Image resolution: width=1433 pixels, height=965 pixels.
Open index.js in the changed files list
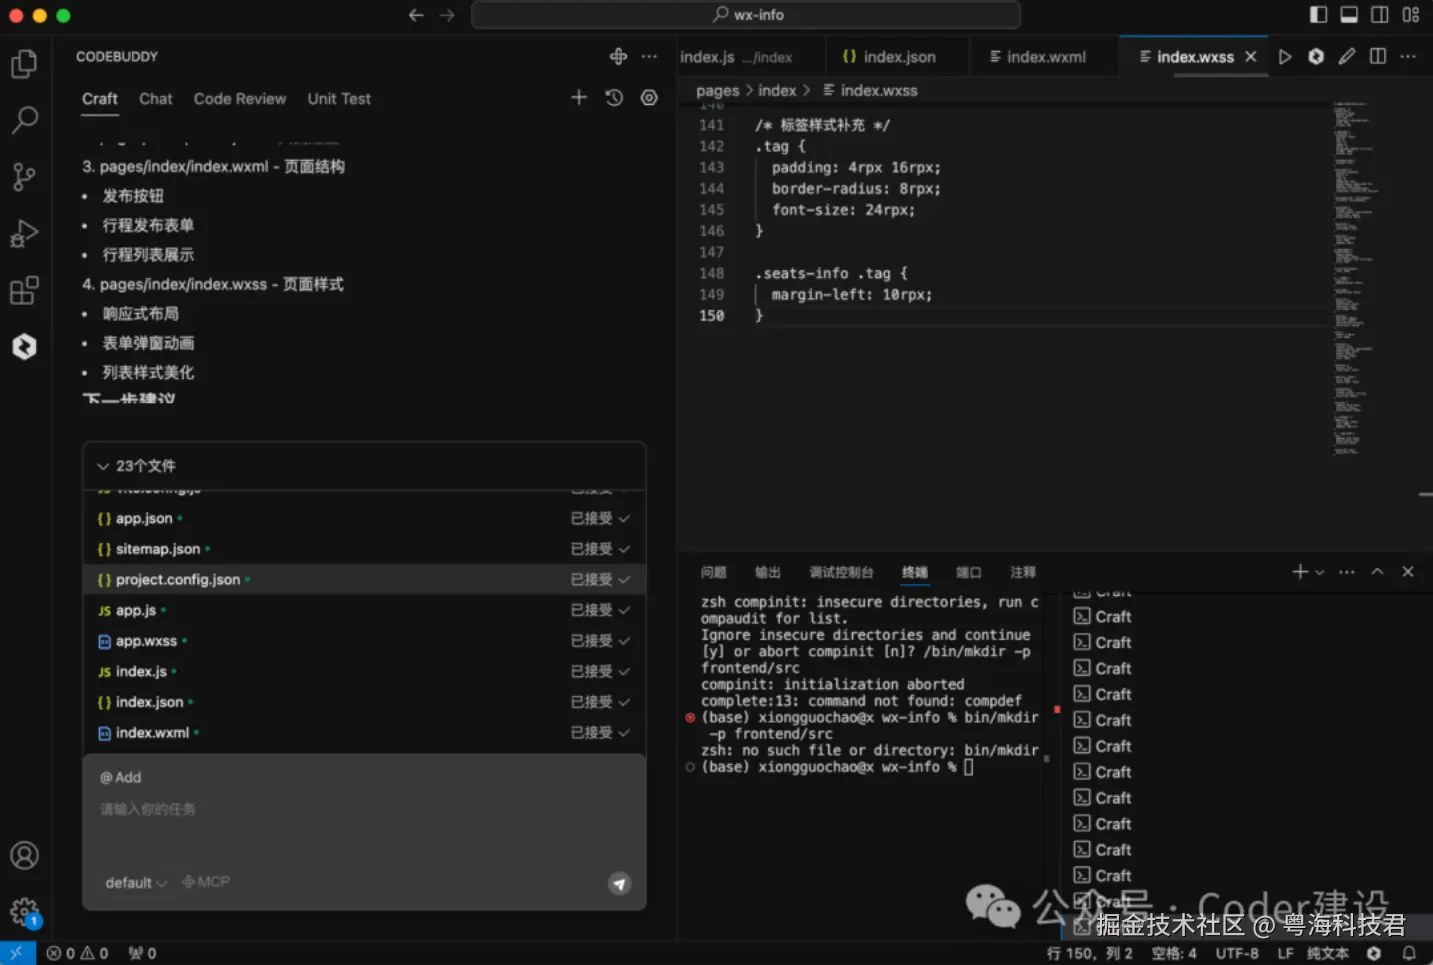(x=140, y=671)
